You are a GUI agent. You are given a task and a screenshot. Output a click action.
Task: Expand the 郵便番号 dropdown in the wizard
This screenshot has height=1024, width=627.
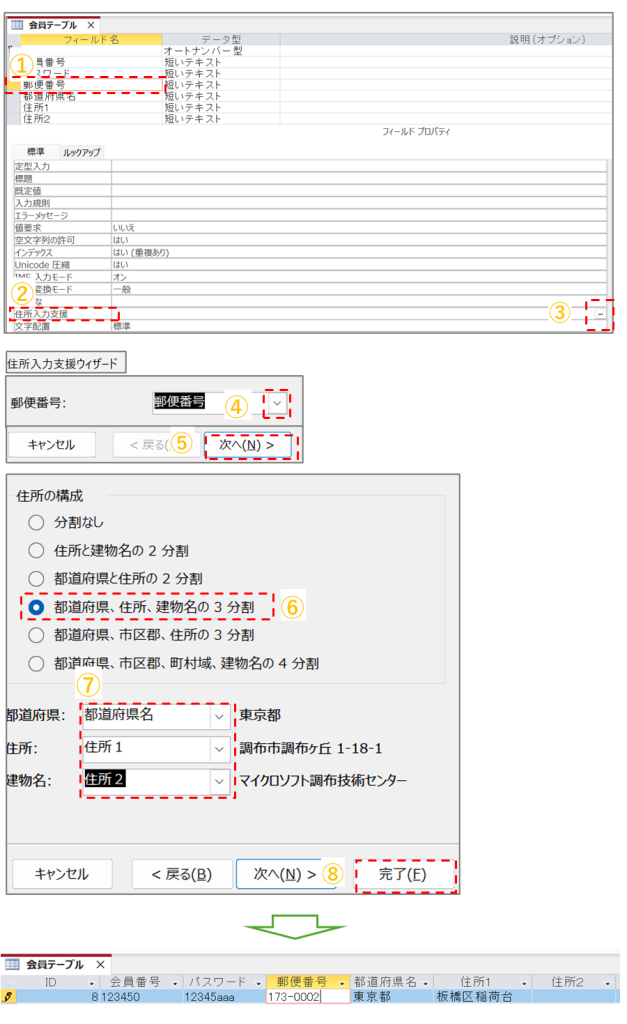click(x=277, y=402)
